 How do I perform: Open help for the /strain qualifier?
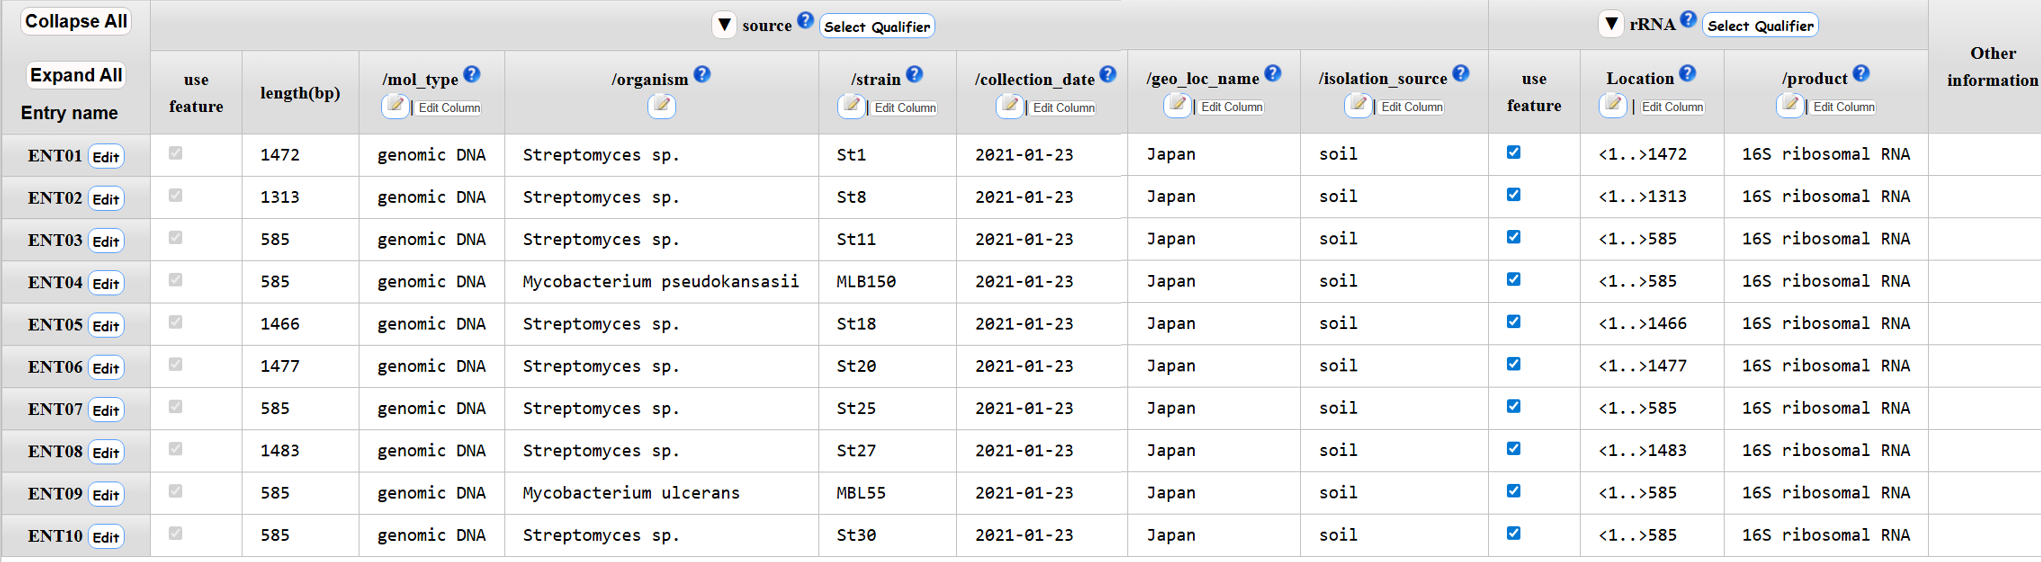coord(914,75)
